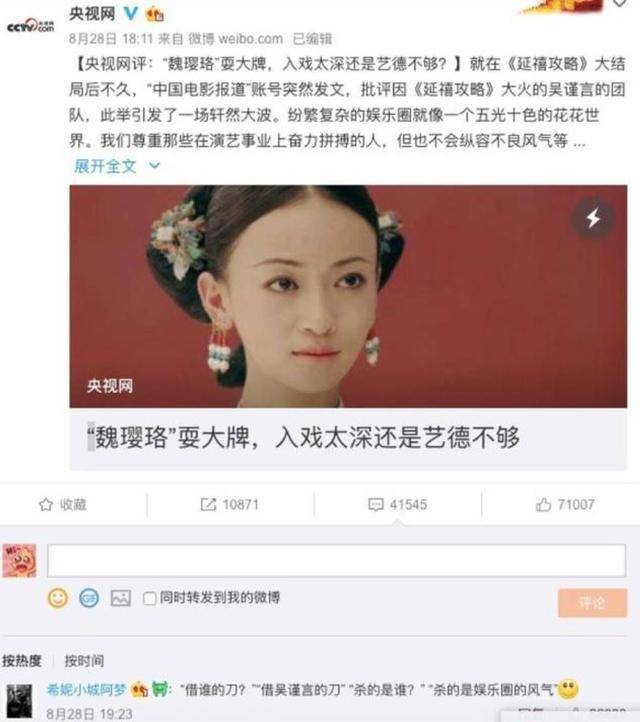
Task: Click the comment icon showing 41545
Action: 376,505
